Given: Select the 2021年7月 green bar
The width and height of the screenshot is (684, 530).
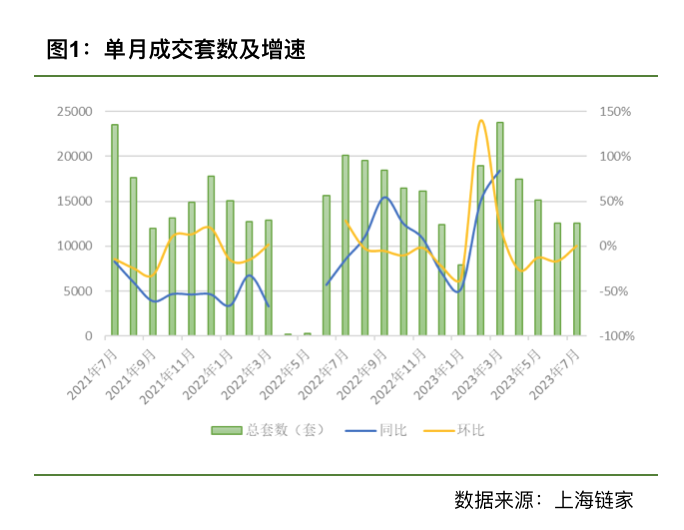Looking at the screenshot, I should 114,229.
